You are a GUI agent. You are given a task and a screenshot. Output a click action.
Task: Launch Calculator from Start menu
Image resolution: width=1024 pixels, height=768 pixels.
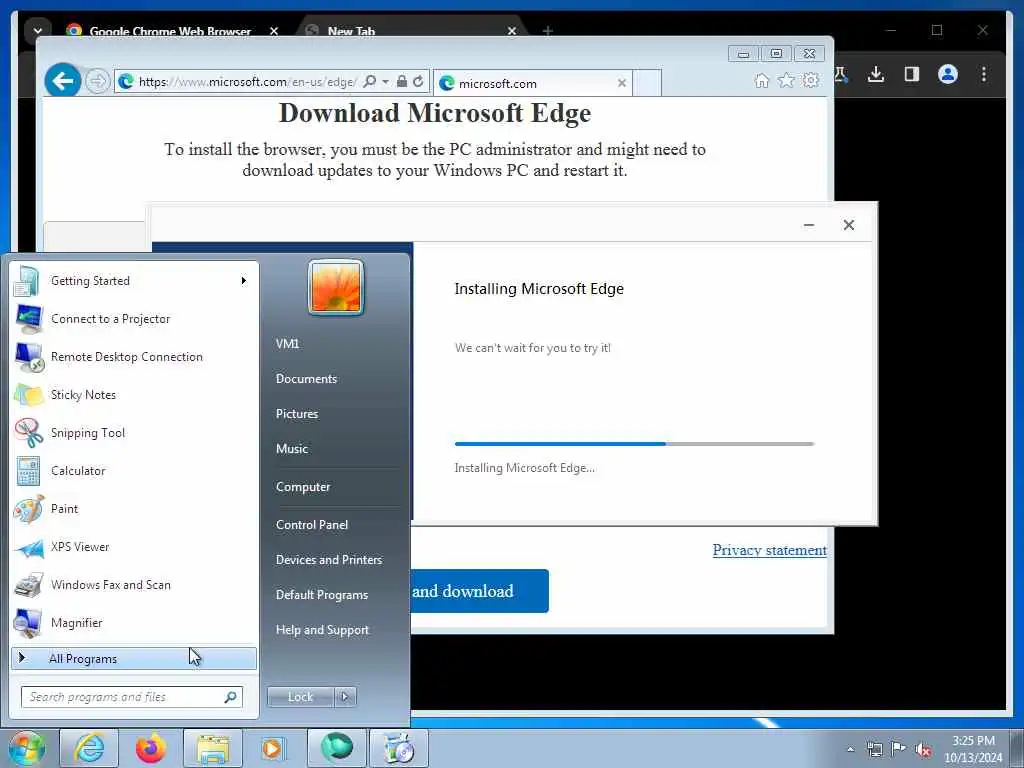[134, 471]
